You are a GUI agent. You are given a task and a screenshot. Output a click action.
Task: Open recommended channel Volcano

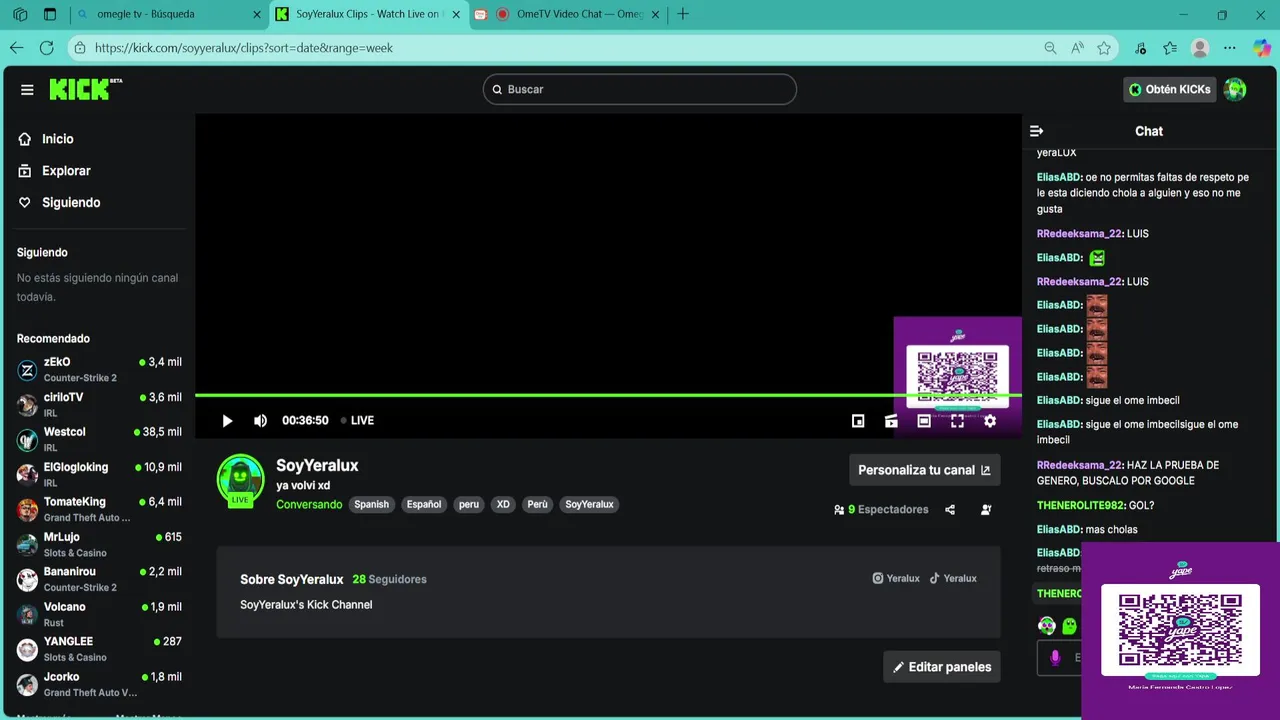click(99, 615)
